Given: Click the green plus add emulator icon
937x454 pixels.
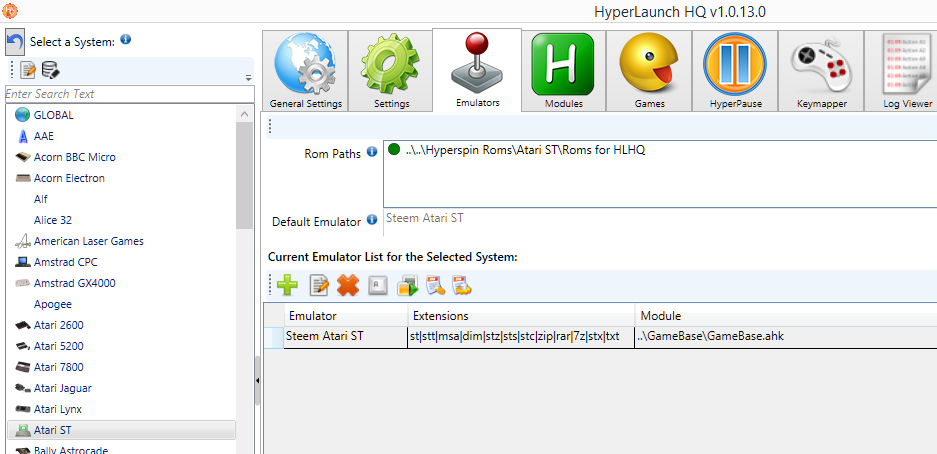Looking at the screenshot, I should [x=288, y=286].
